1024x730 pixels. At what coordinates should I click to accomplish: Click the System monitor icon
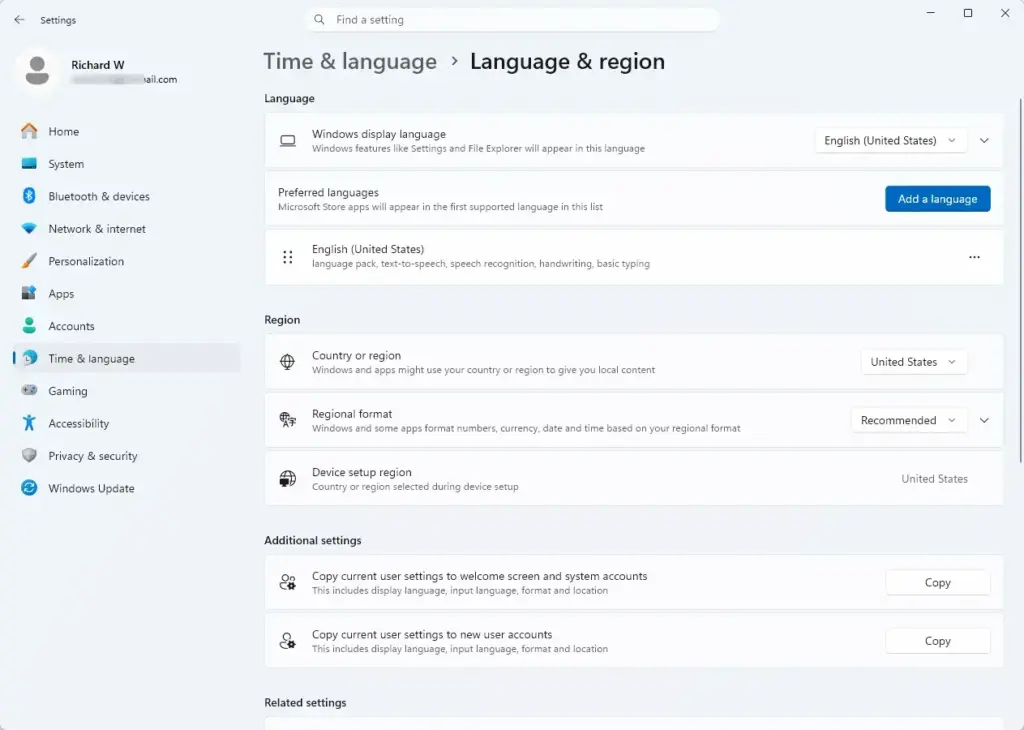[29, 164]
